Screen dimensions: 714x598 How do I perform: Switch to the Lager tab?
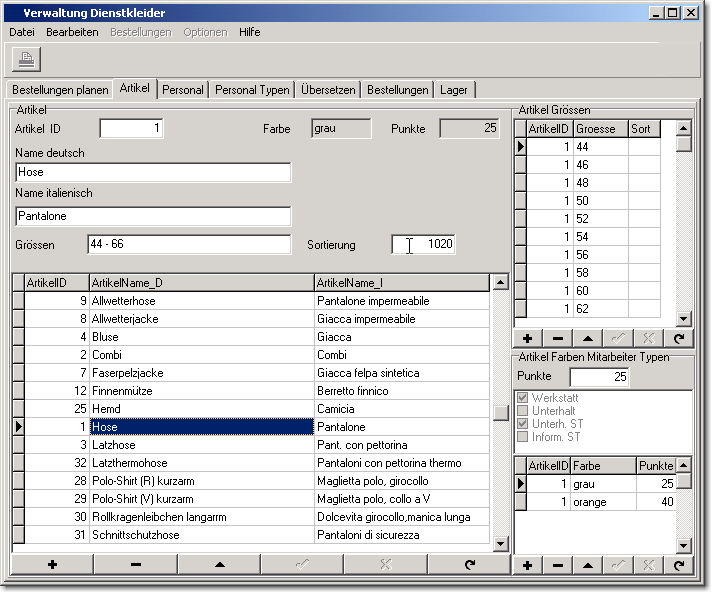(x=455, y=90)
